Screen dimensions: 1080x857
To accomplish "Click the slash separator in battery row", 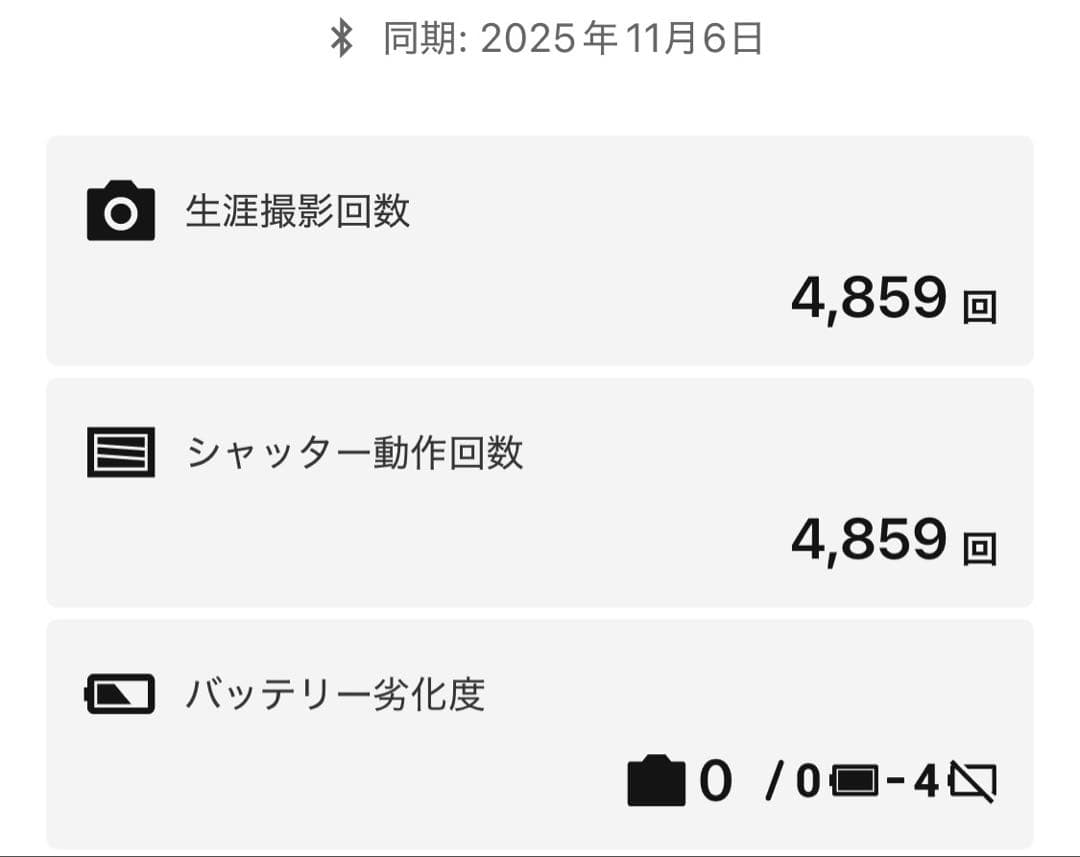I will pyautogui.click(x=772, y=783).
